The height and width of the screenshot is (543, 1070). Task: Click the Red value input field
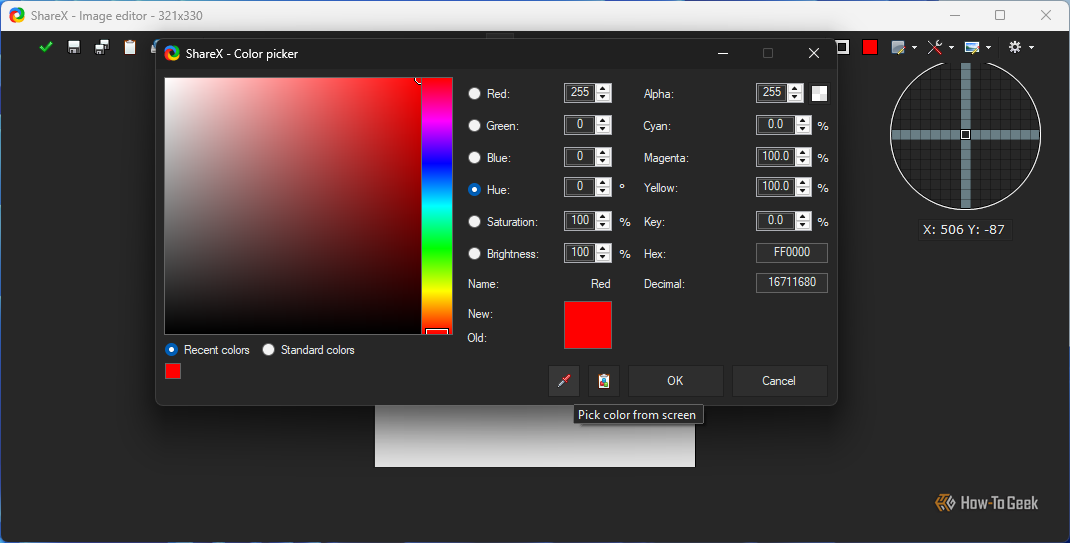pos(580,93)
